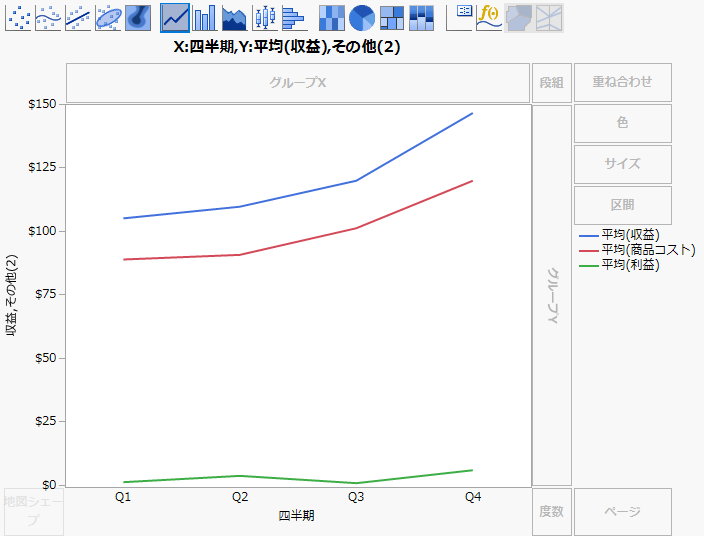Click the $125 Y axis tick label
Viewport: 704px width, 536px height.
[42, 167]
